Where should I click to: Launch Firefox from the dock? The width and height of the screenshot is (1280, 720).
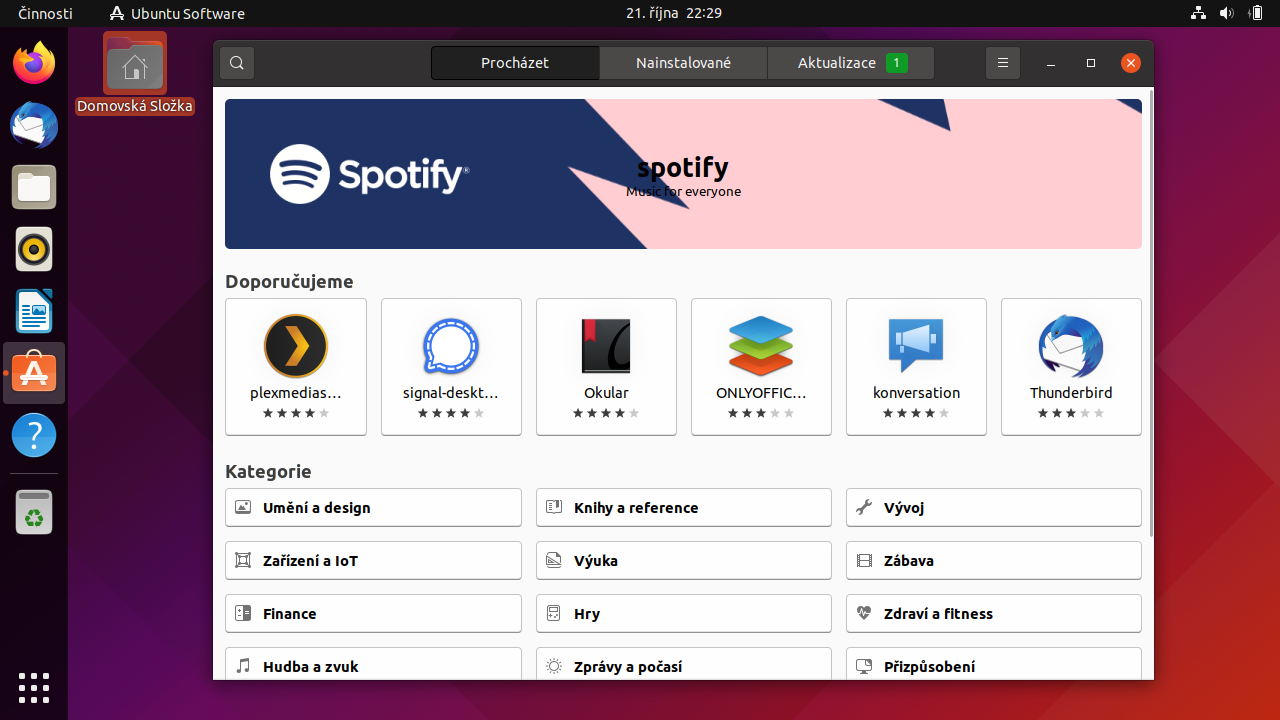(x=33, y=62)
